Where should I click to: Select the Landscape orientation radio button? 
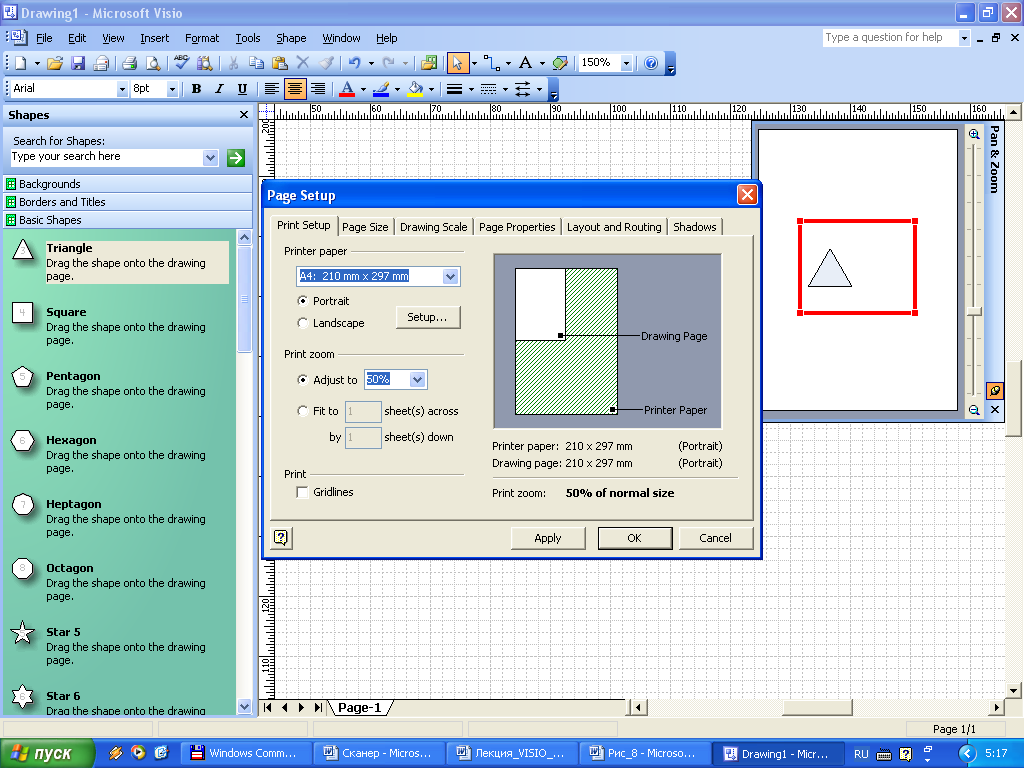click(x=302, y=323)
